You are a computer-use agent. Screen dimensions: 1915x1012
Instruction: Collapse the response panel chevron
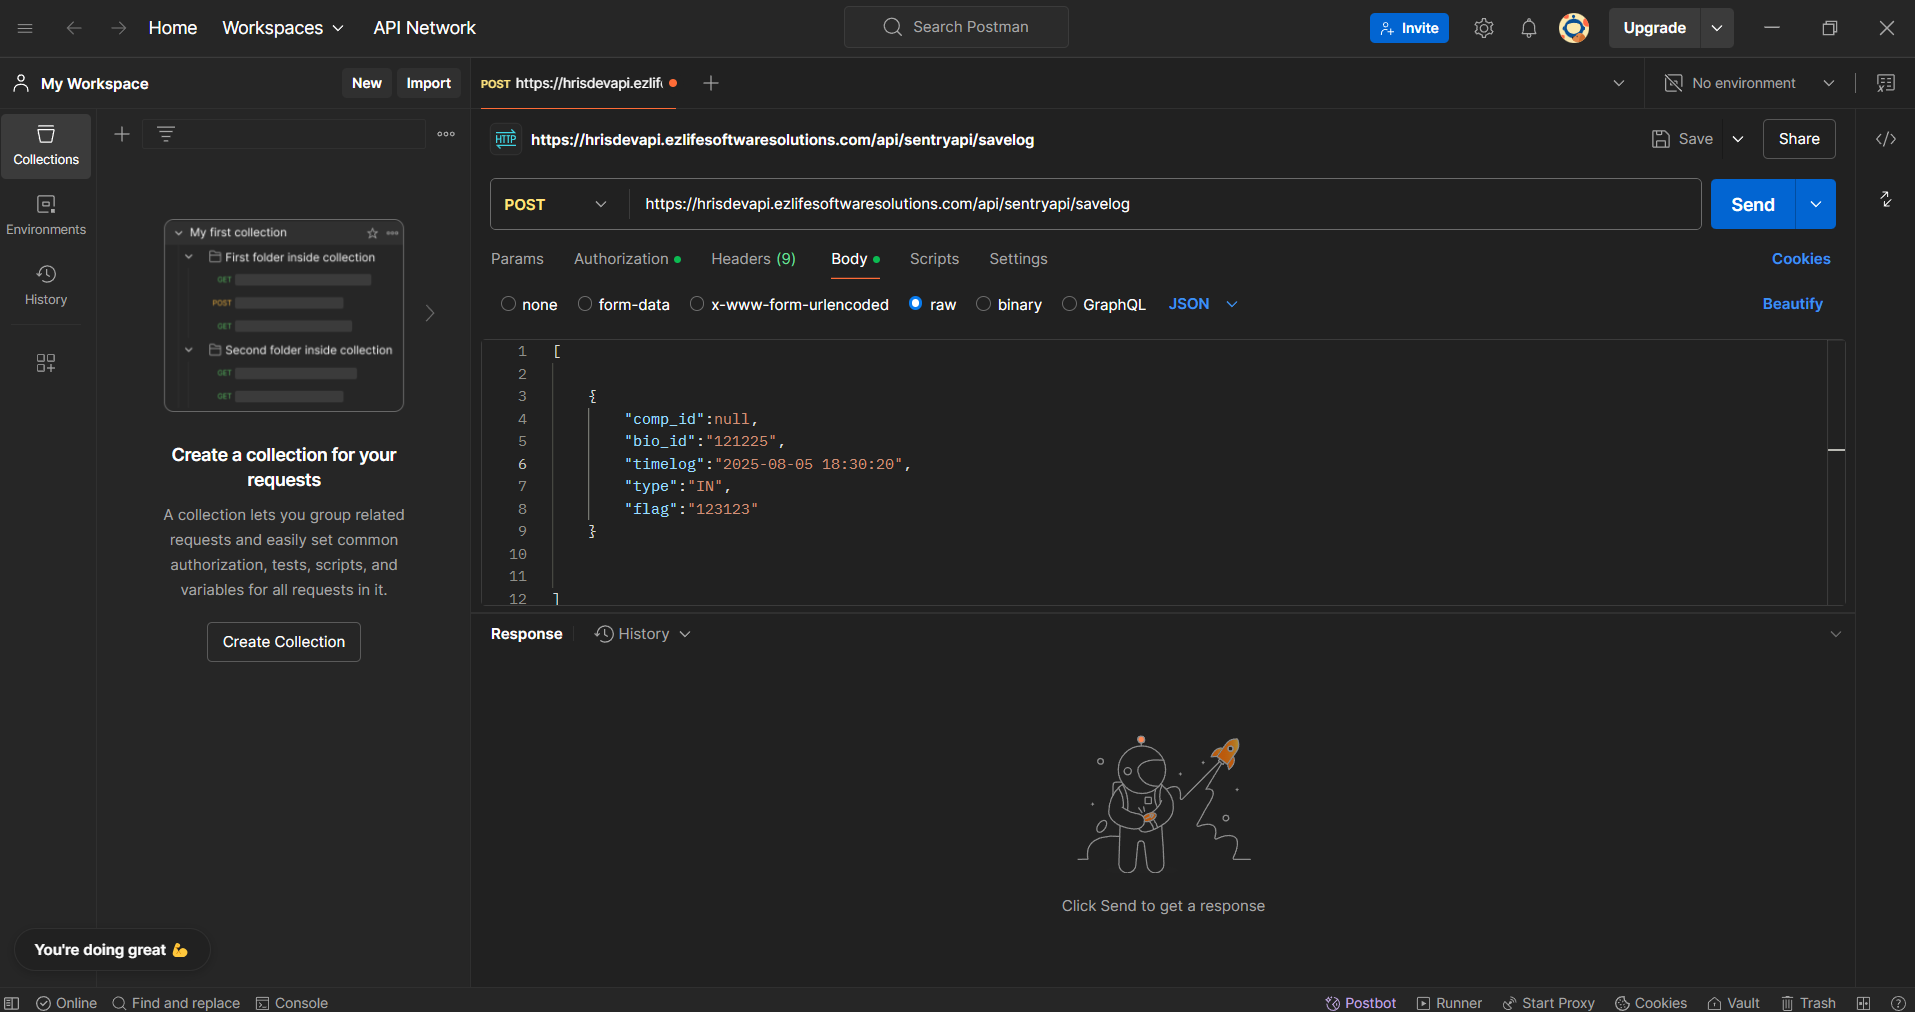1836,634
